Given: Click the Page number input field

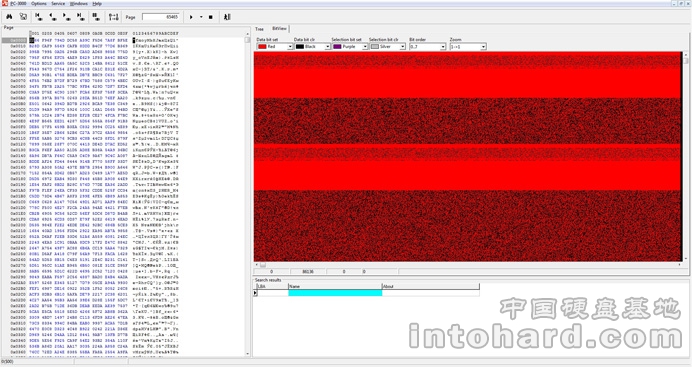Looking at the screenshot, I should (x=161, y=17).
